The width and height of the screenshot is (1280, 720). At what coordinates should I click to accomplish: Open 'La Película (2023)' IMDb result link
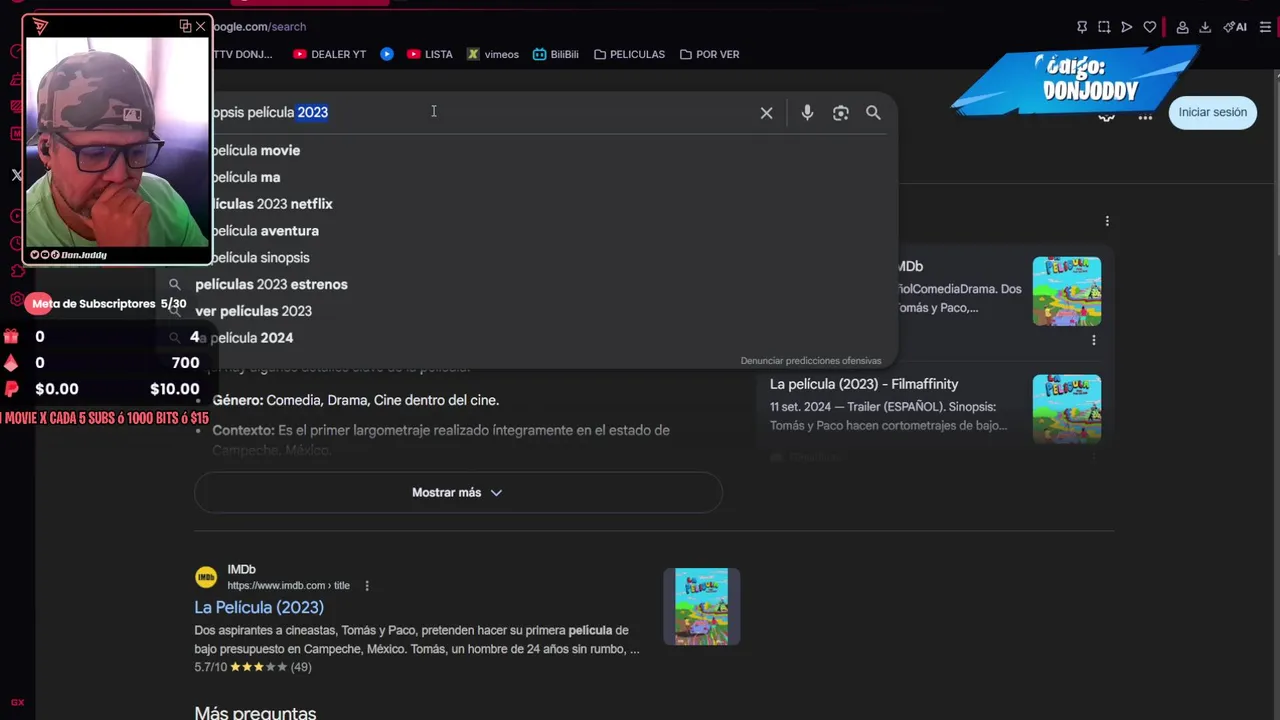259,607
